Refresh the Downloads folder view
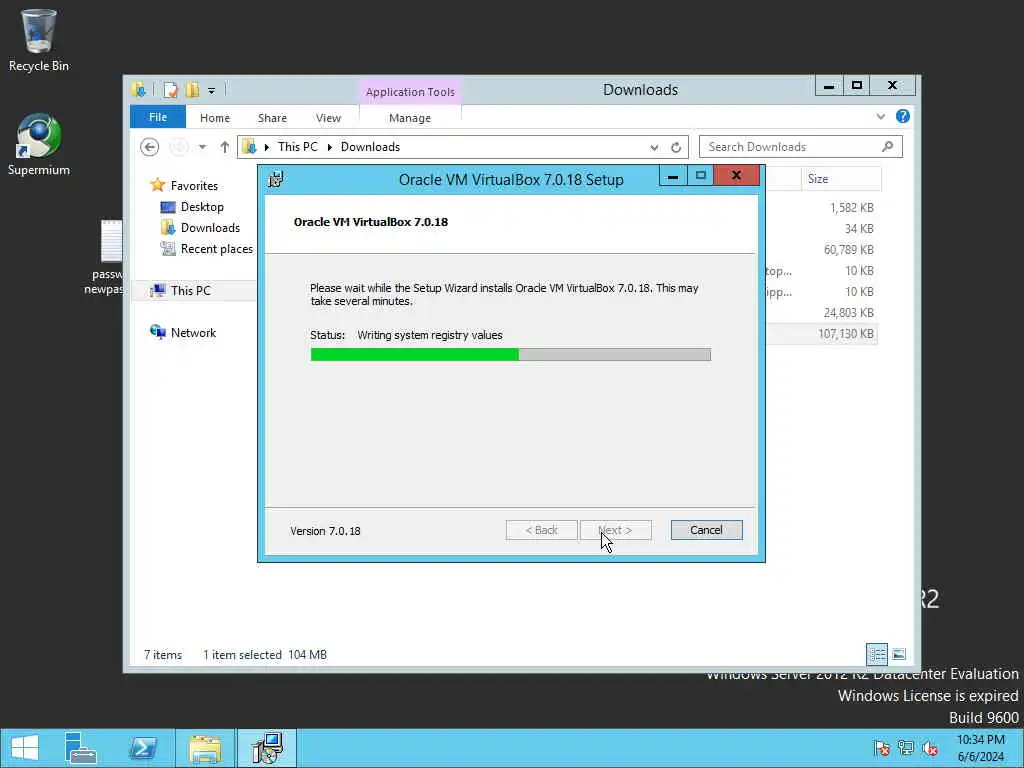Screen dimensions: 1024x768 (676, 148)
